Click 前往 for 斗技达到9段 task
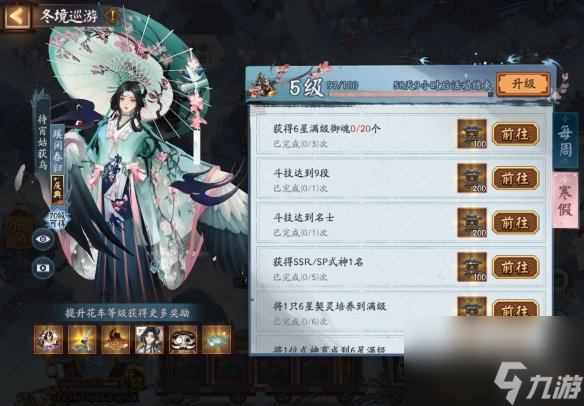Image resolution: width=584 pixels, height=406 pixels. point(515,178)
